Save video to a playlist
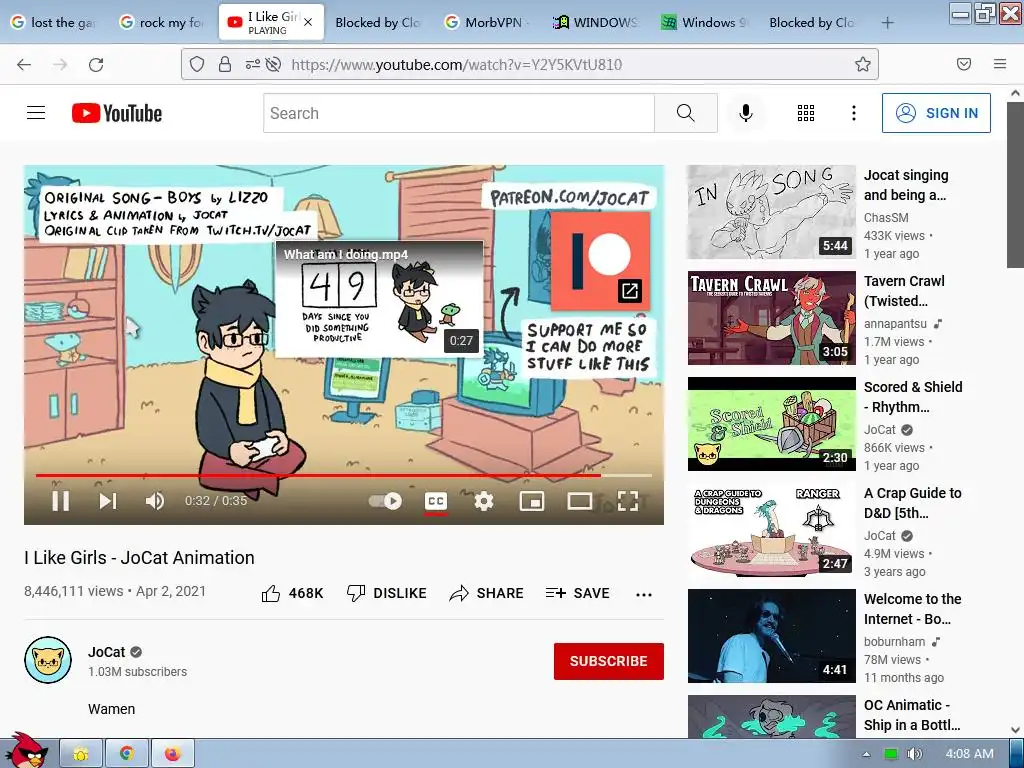The image size is (1024, 768). tap(577, 593)
